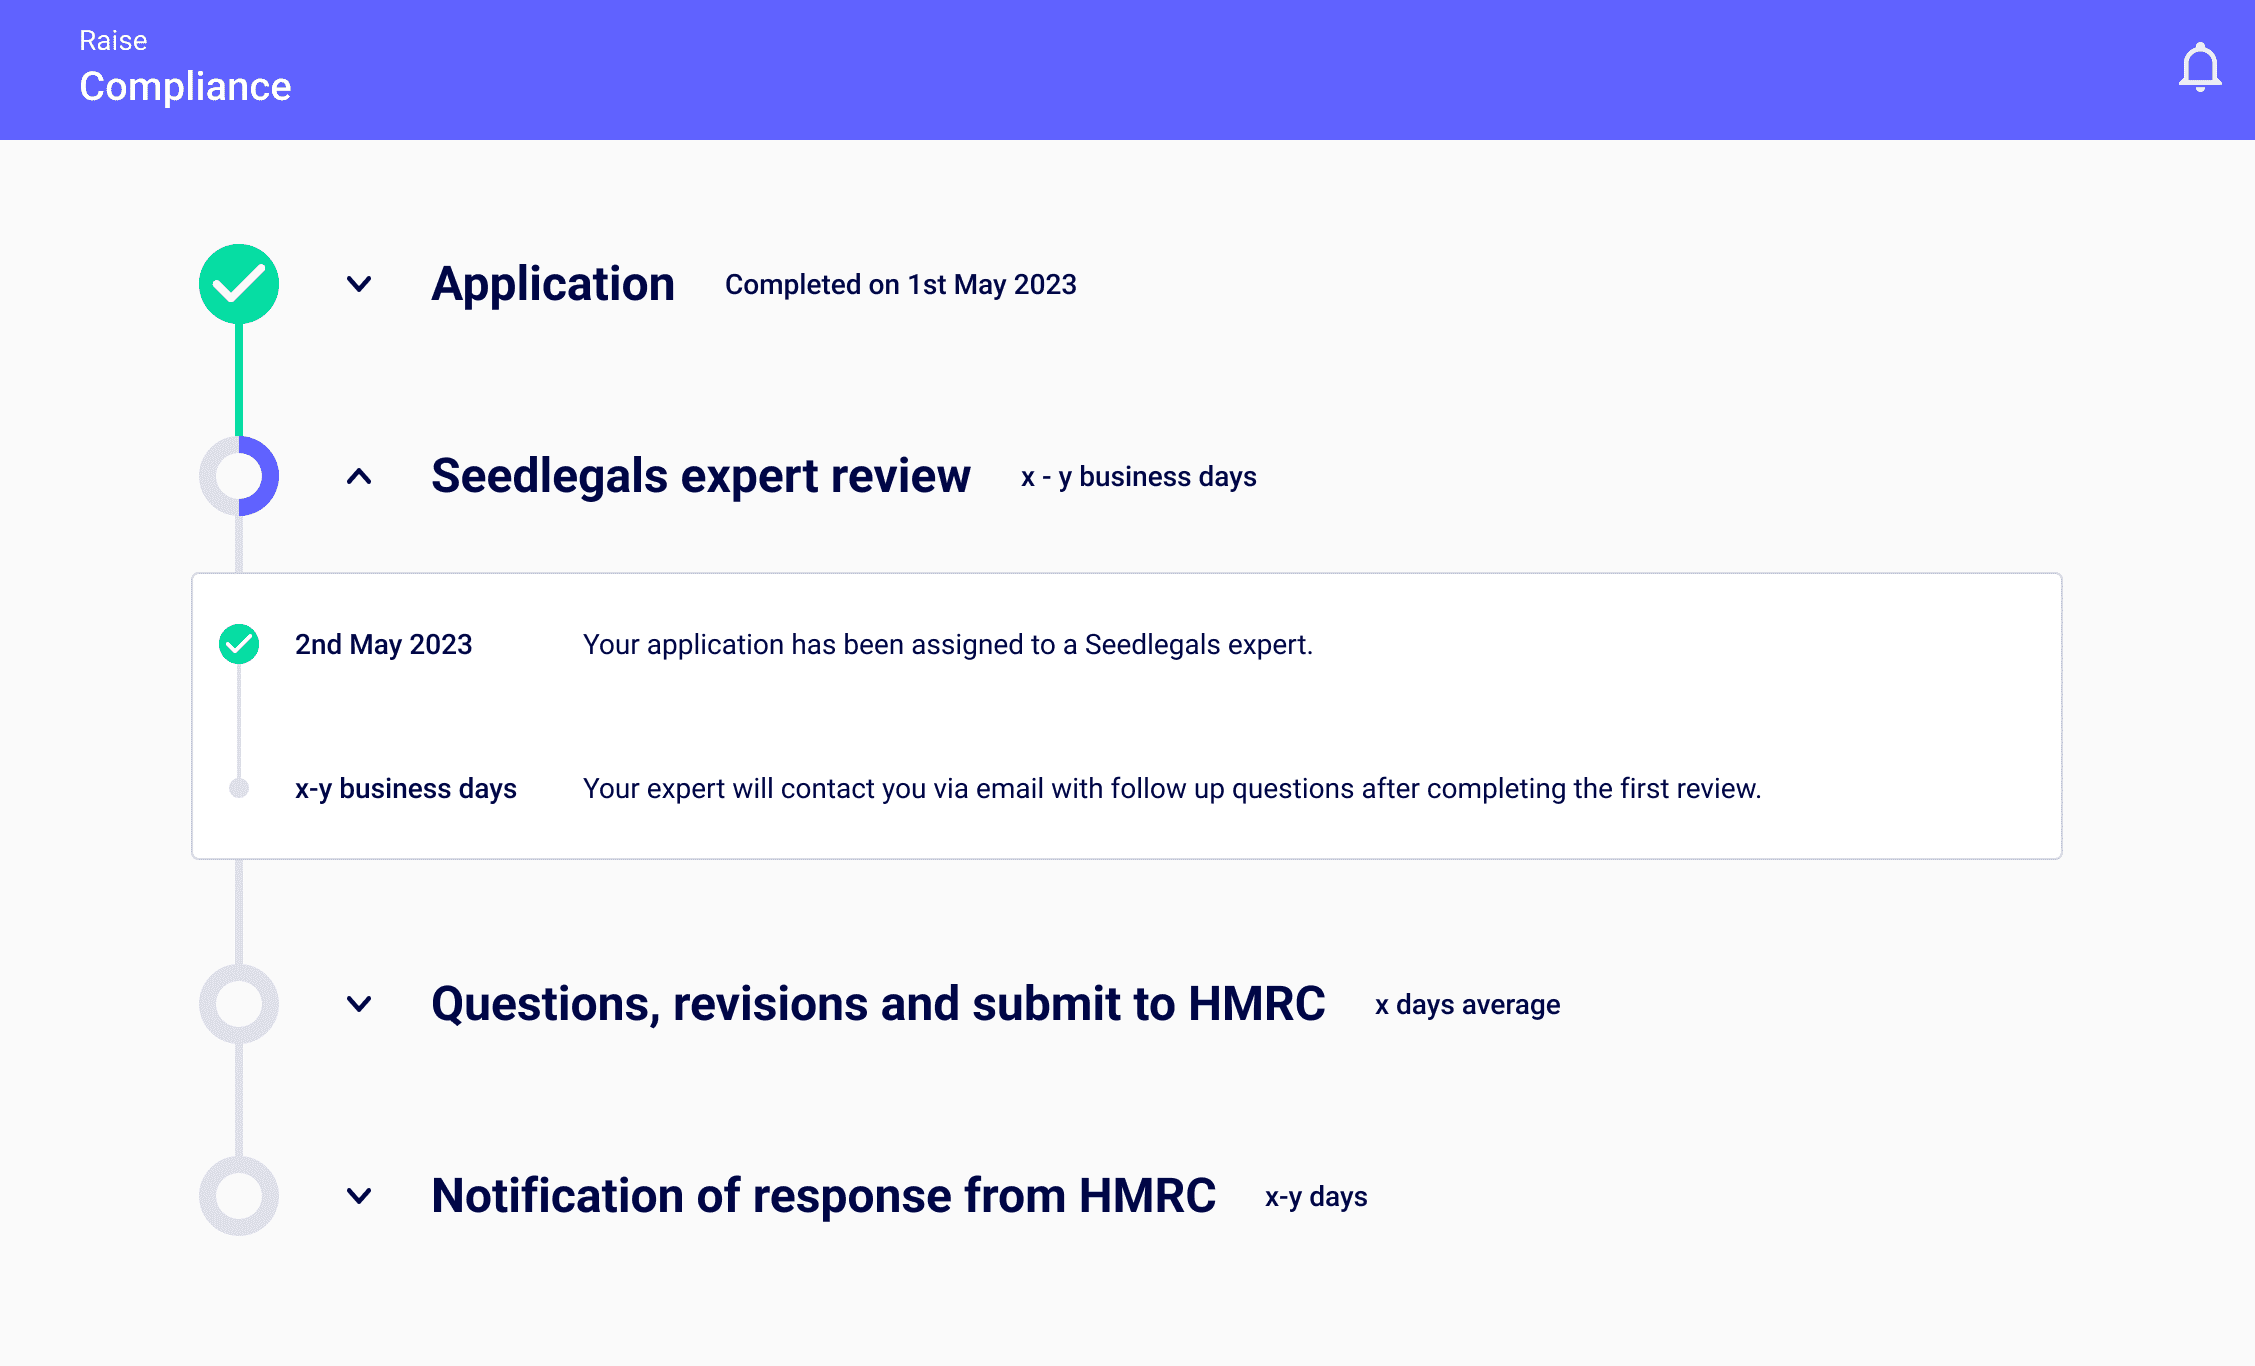Click the timeline connector between Application and Seedlegals expert review
This screenshot has width=2255, height=1366.
[x=239, y=380]
